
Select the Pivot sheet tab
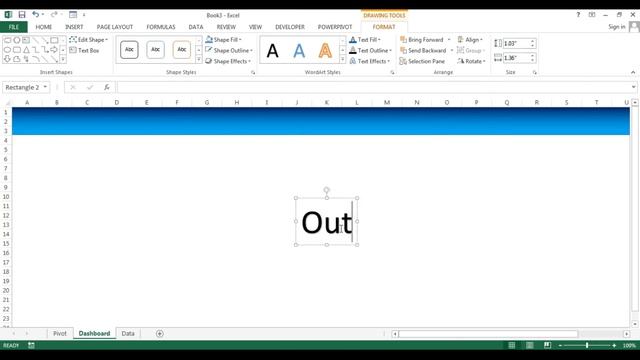pos(60,333)
